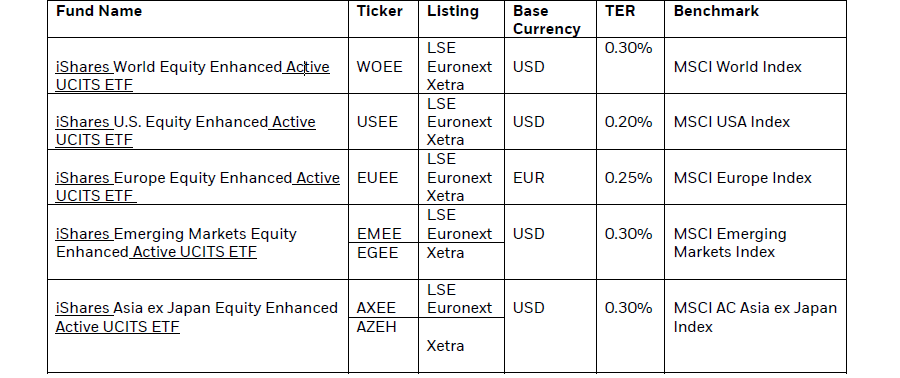Click the Fund Name column header

(99, 11)
